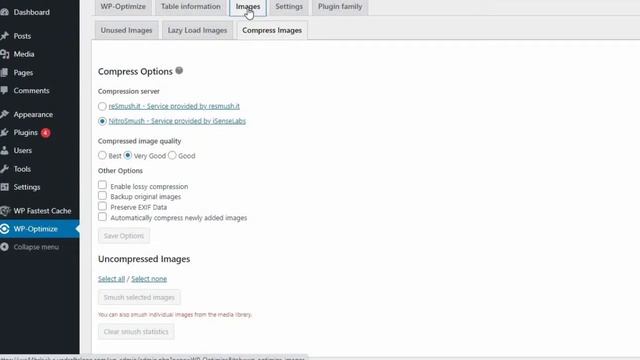The width and height of the screenshot is (640, 360).
Task: Open Media in the sidebar menu
Action: [24, 54]
